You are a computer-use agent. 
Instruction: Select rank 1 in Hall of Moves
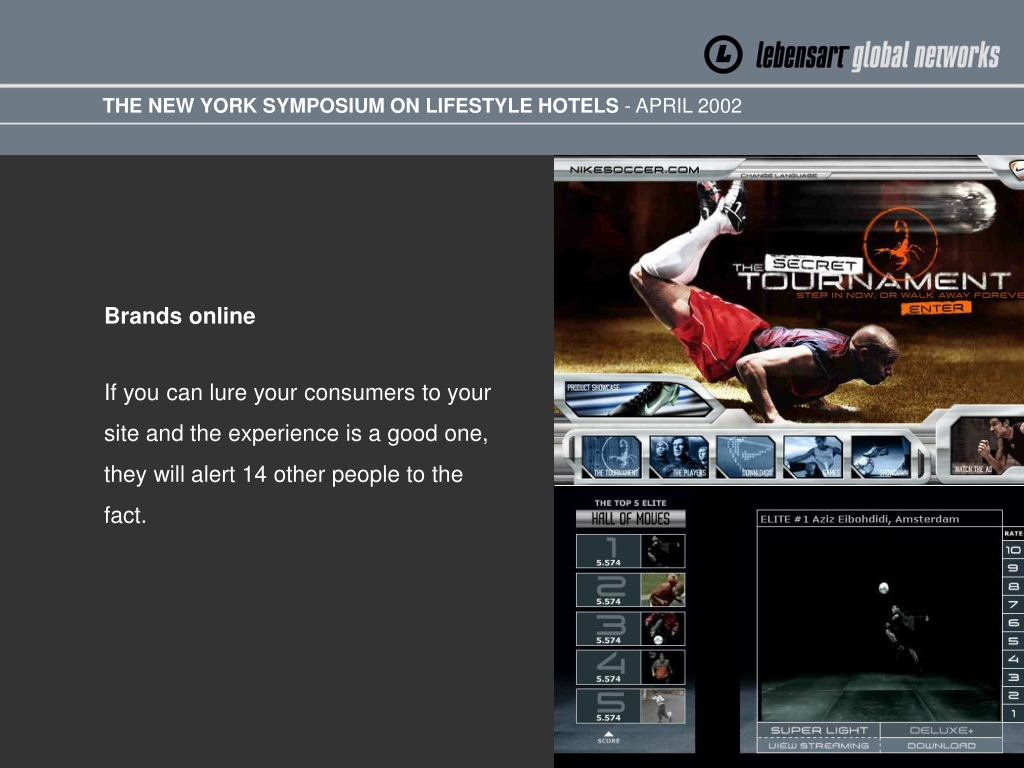(630, 551)
